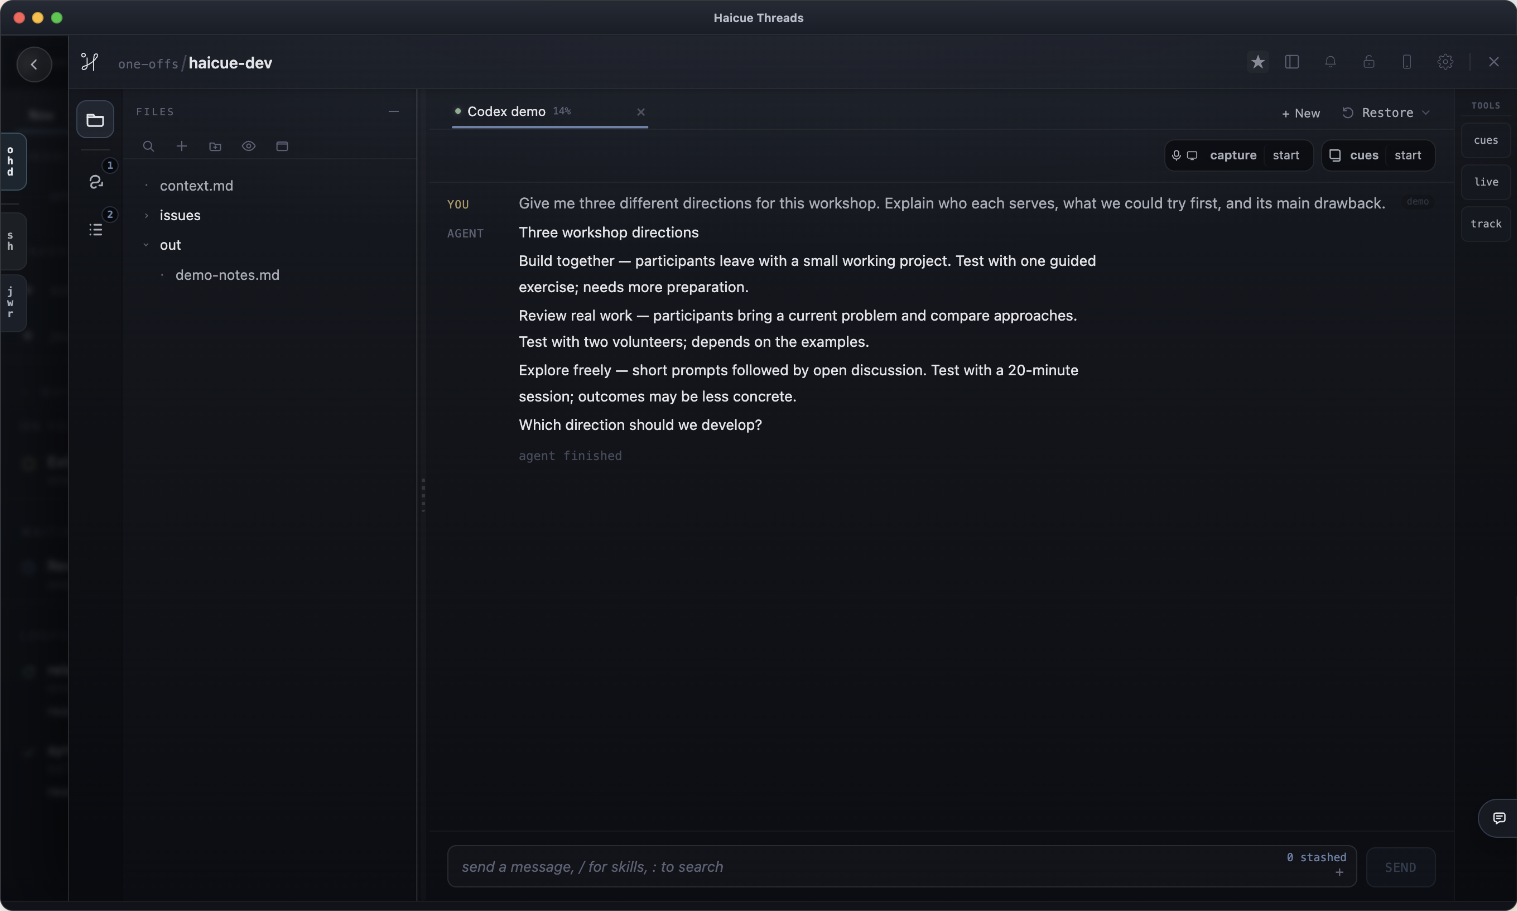The width and height of the screenshot is (1517, 911).
Task: Close the Codex demo tab
Action: [x=641, y=112]
